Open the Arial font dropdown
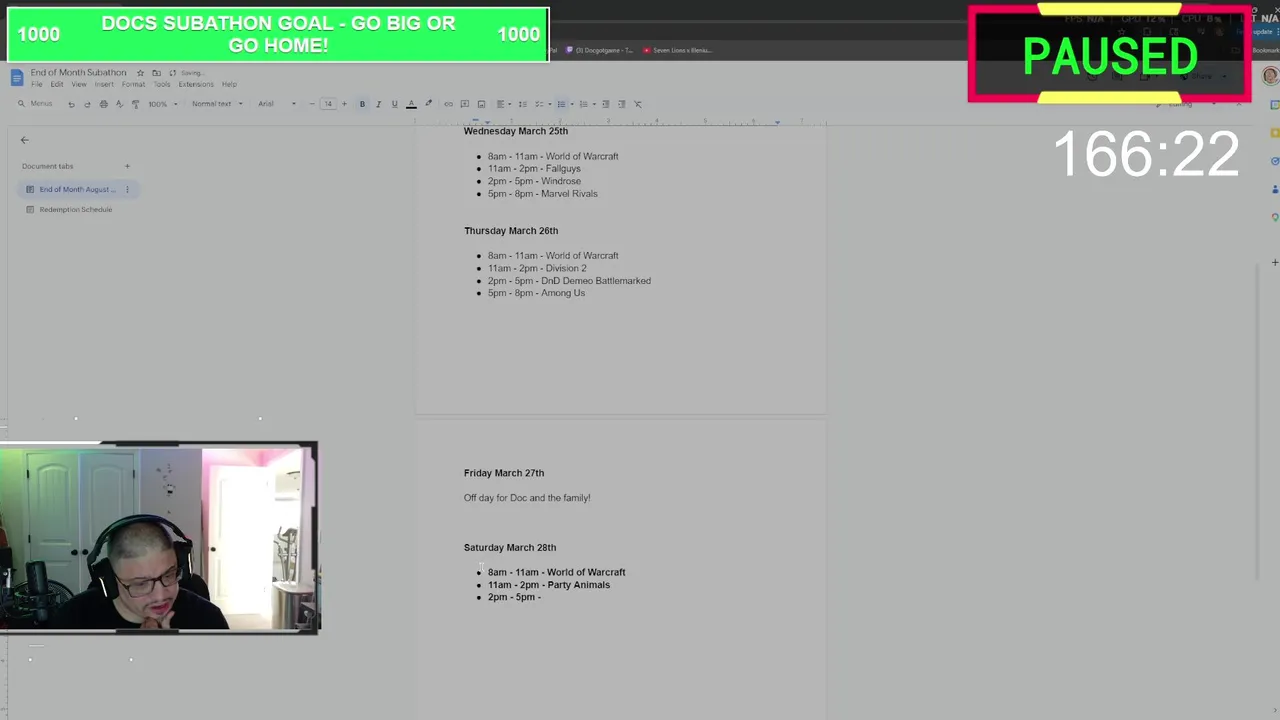The width and height of the screenshot is (1280, 720). pyautogui.click(x=277, y=104)
